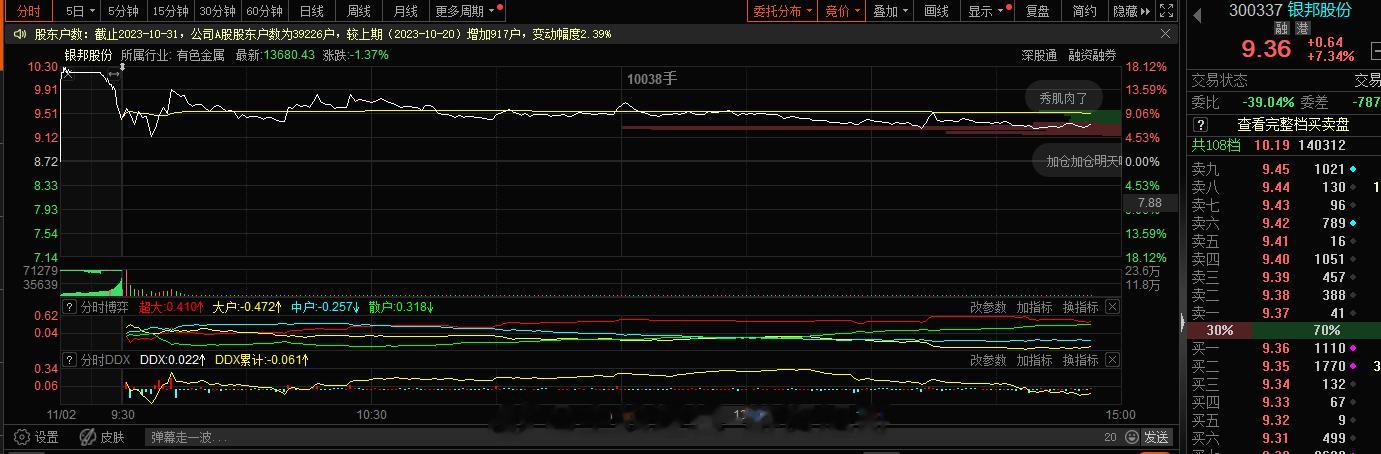Click stock name 银邦股份 in header
Image resolution: width=1381 pixels, height=454 pixels.
pyautogui.click(x=1319, y=9)
